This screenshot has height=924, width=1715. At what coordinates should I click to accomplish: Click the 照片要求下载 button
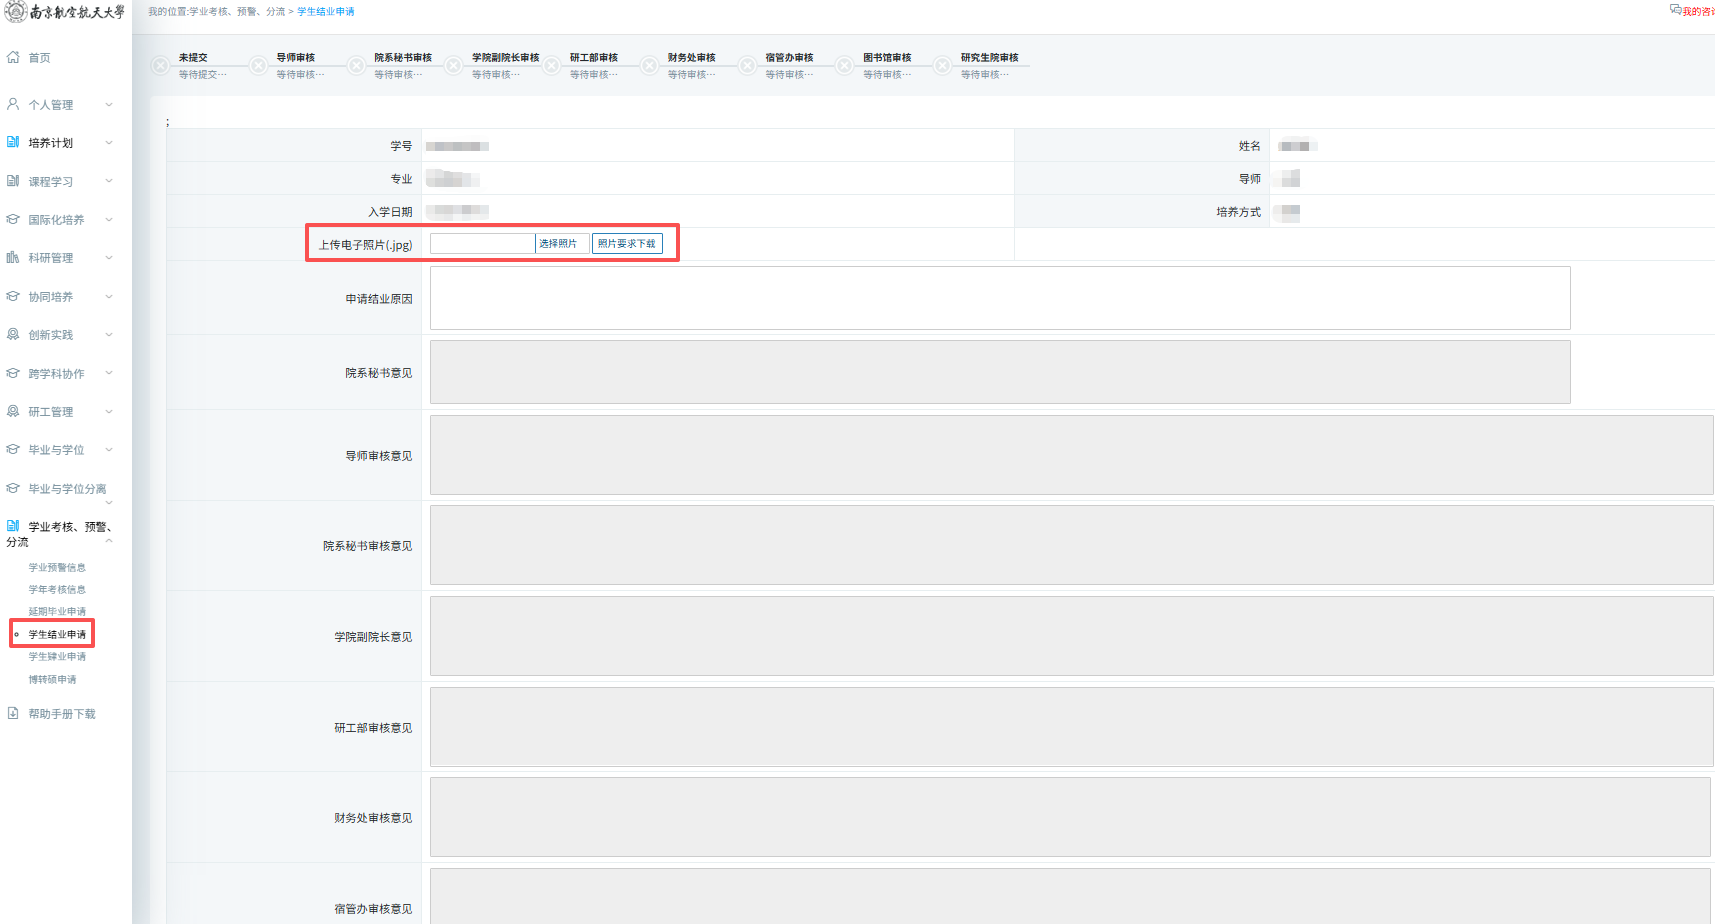[x=627, y=244]
